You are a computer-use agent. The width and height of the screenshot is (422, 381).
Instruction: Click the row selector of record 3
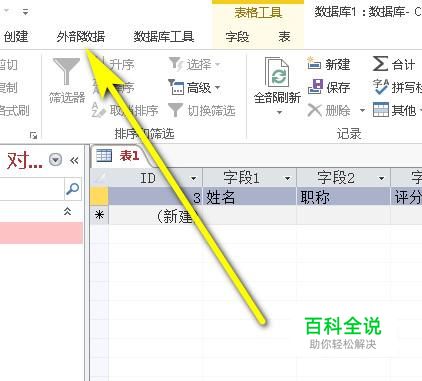(99, 196)
